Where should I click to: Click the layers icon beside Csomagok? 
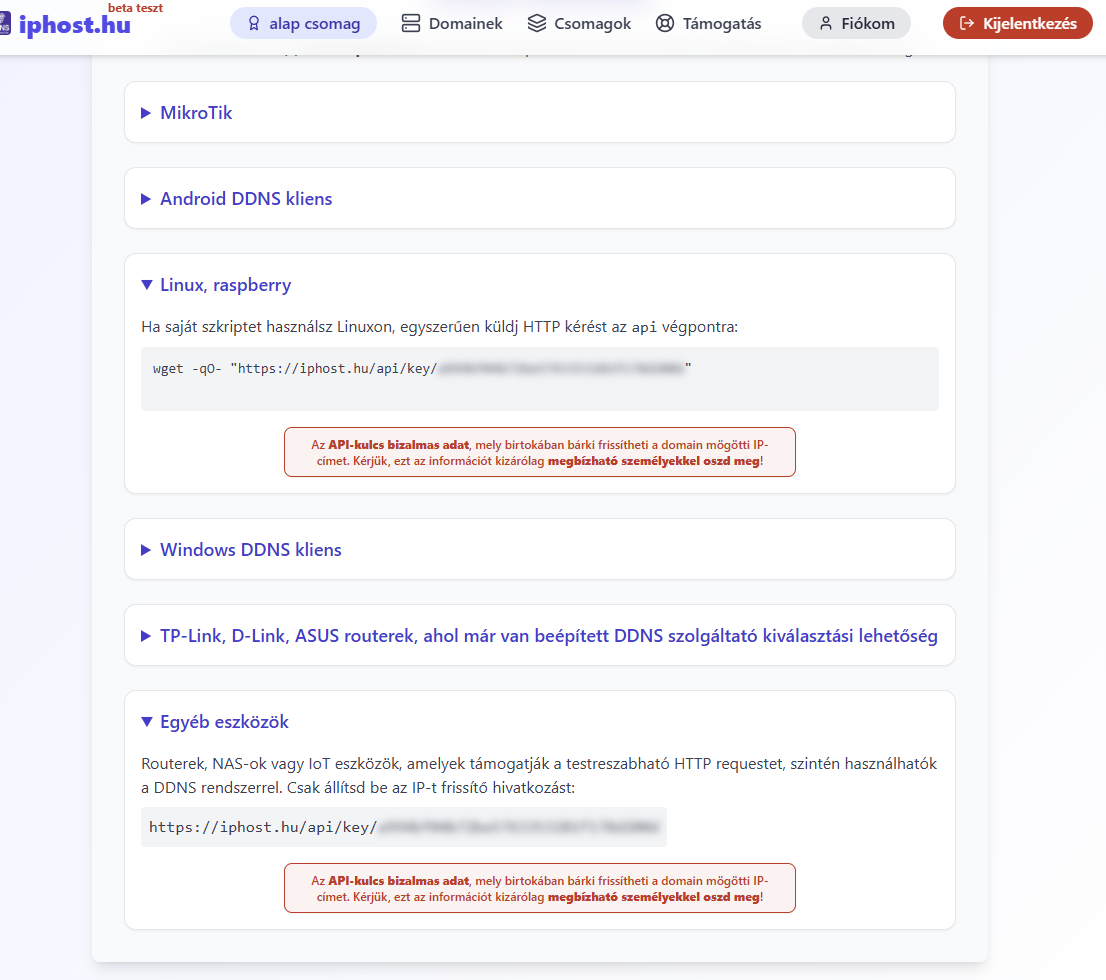click(x=537, y=24)
